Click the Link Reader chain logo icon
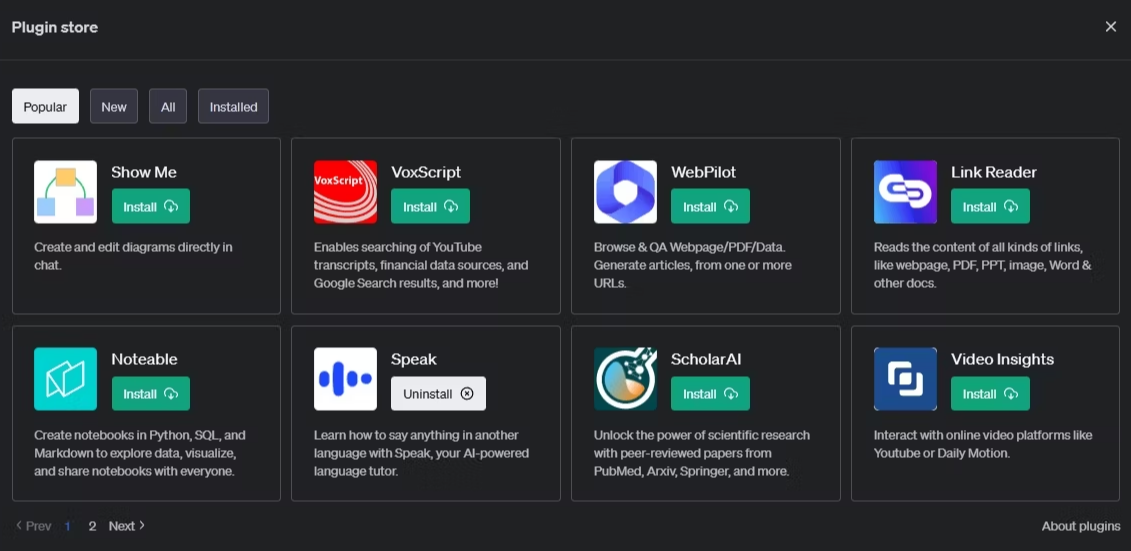1131x551 pixels. point(905,192)
